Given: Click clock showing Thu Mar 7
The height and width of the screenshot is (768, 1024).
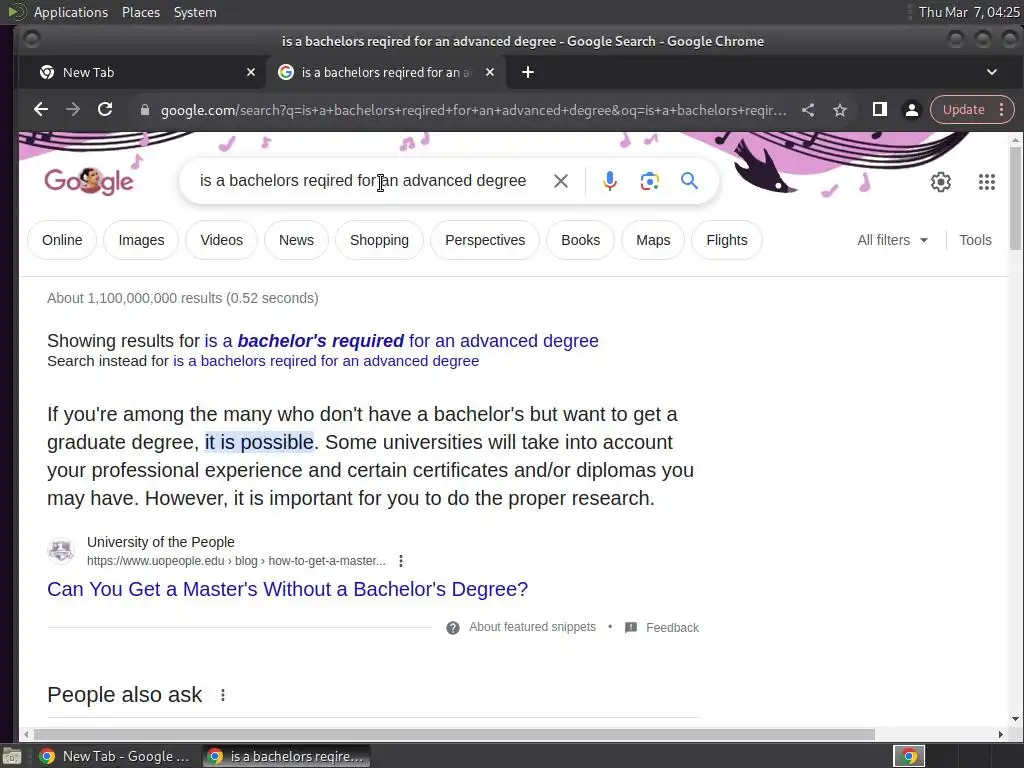Looking at the screenshot, I should pos(969,12).
